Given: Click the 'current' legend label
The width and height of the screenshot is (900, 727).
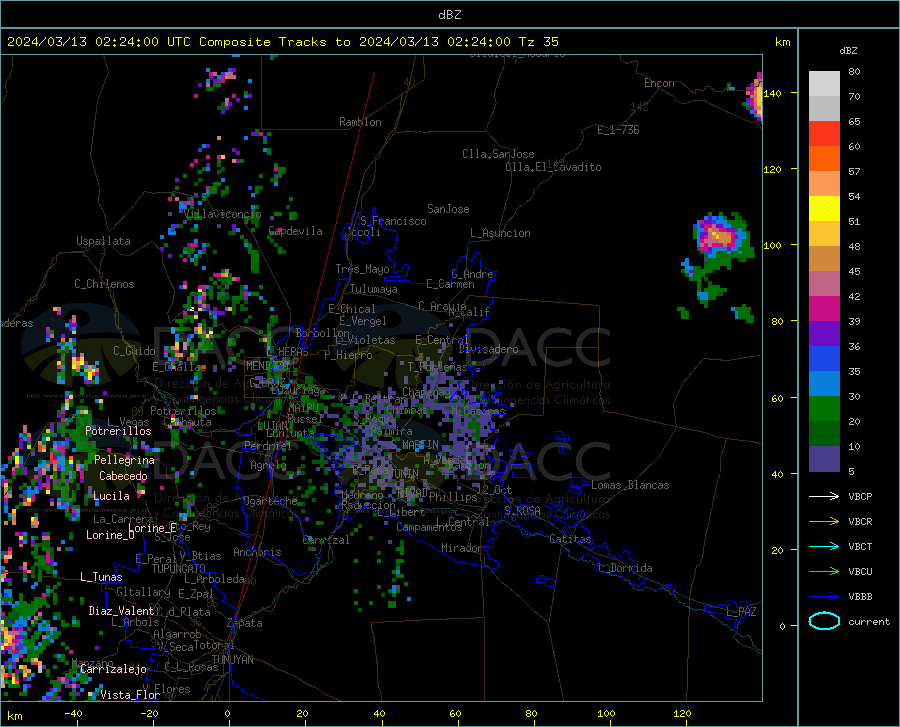Looking at the screenshot, I should click(x=869, y=621).
